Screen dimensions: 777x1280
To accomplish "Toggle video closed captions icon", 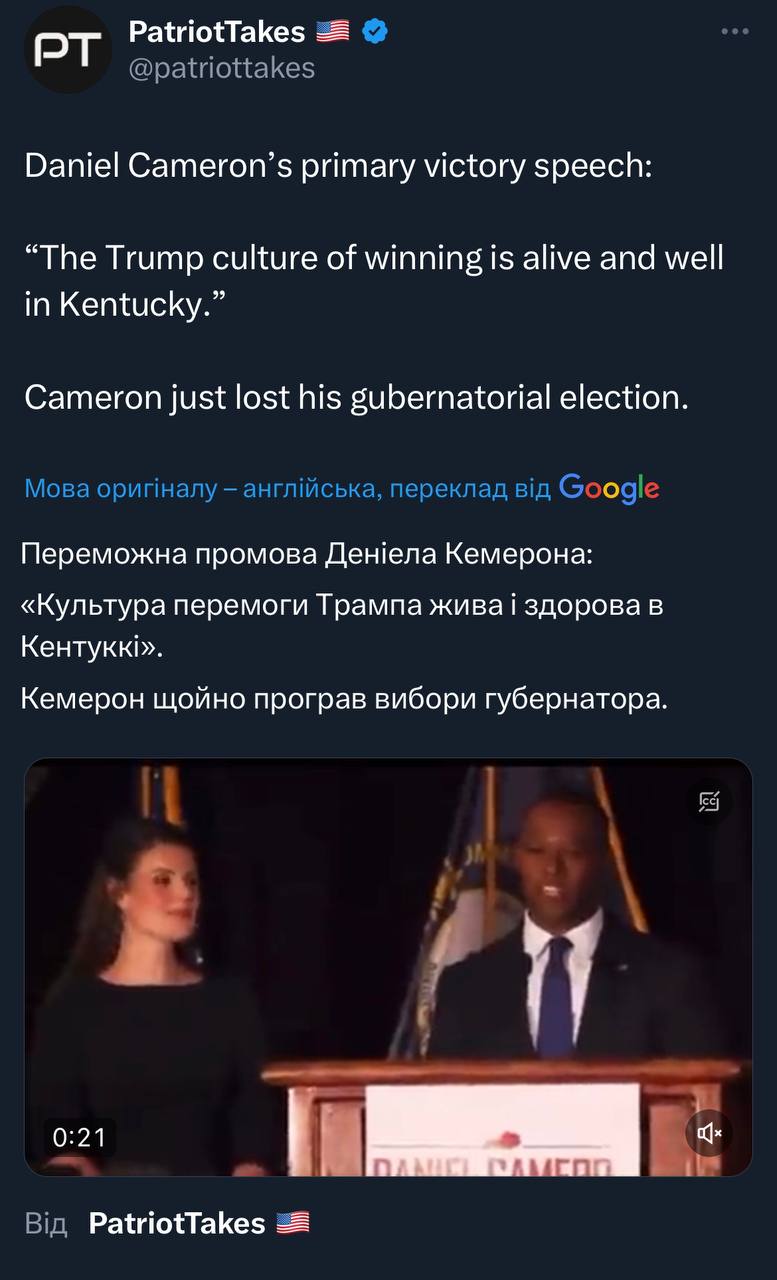I will (710, 800).
